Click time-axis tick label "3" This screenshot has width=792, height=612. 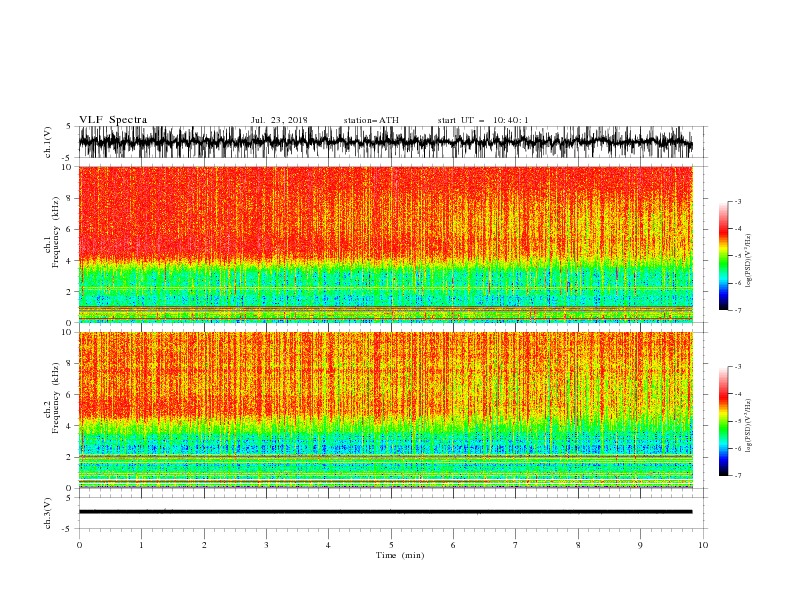point(266,545)
